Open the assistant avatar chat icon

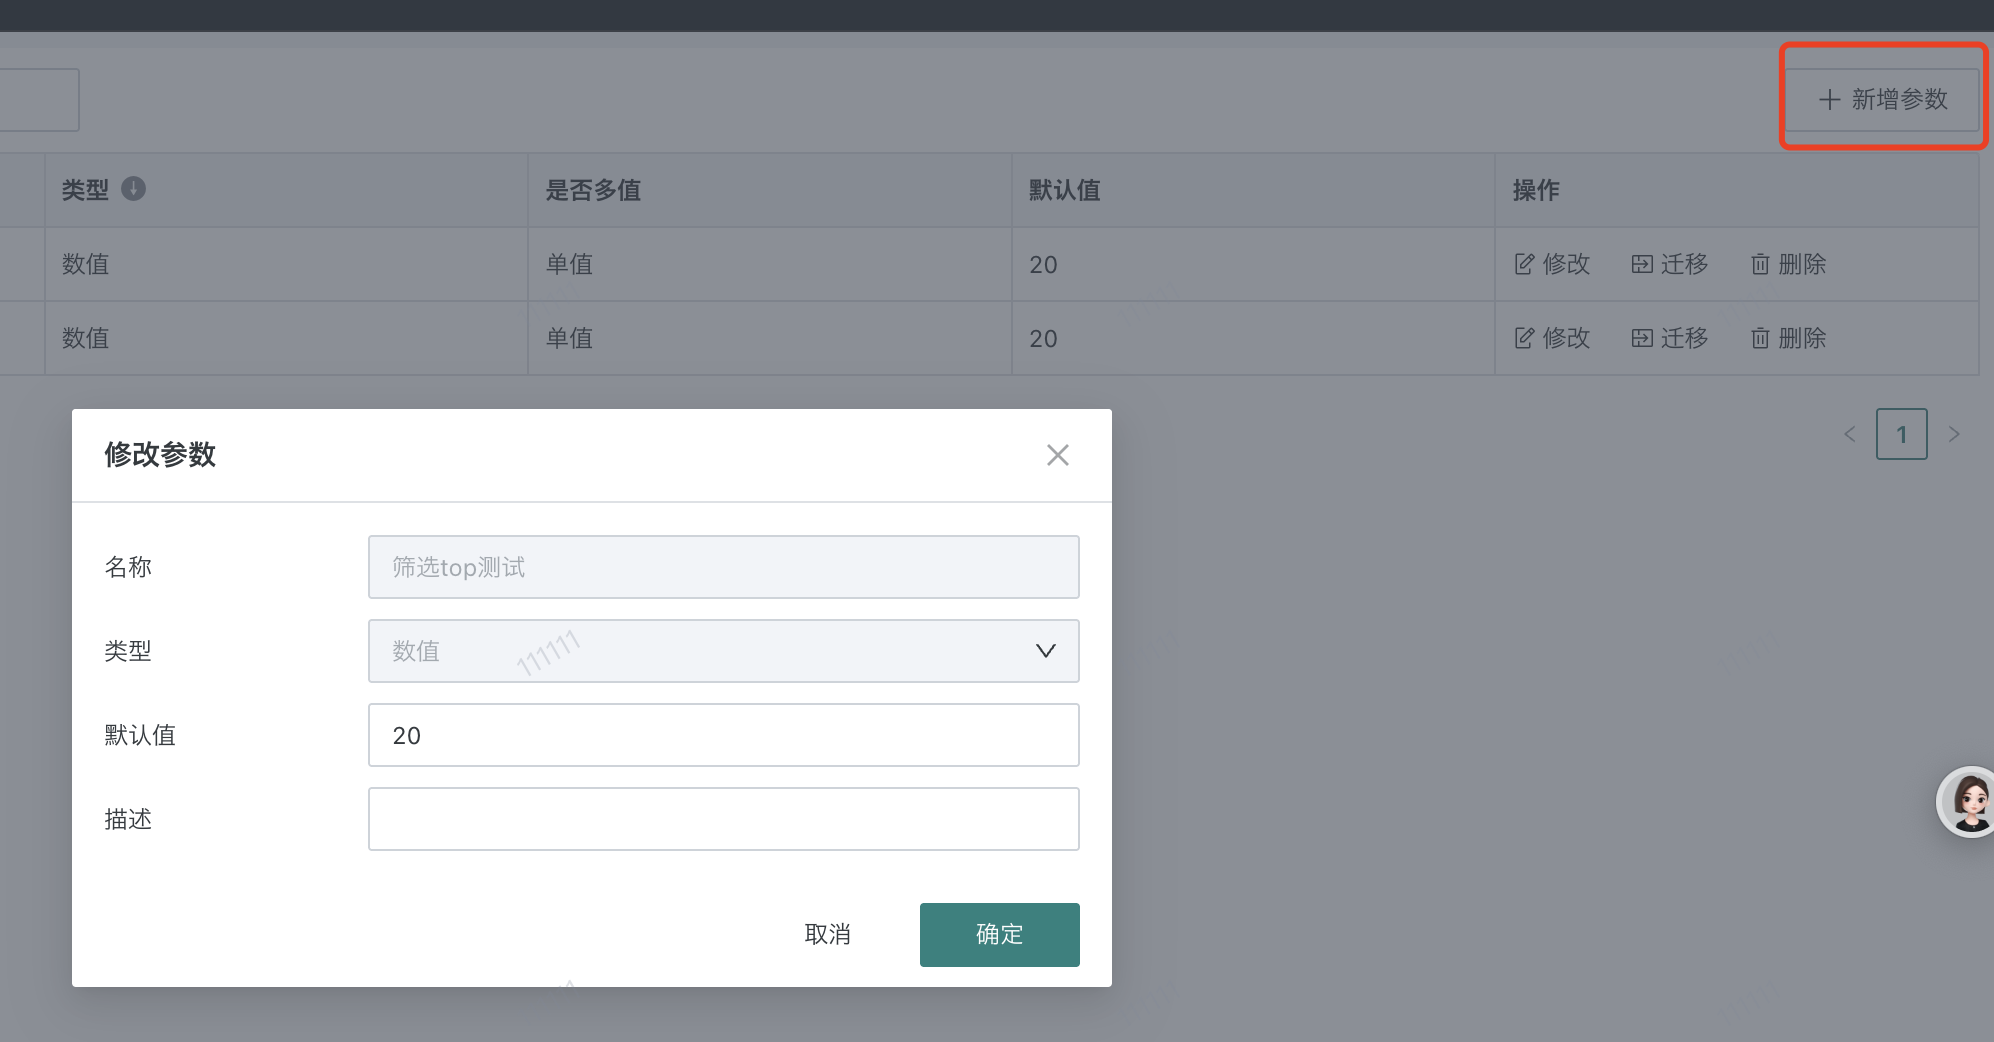(x=1969, y=801)
